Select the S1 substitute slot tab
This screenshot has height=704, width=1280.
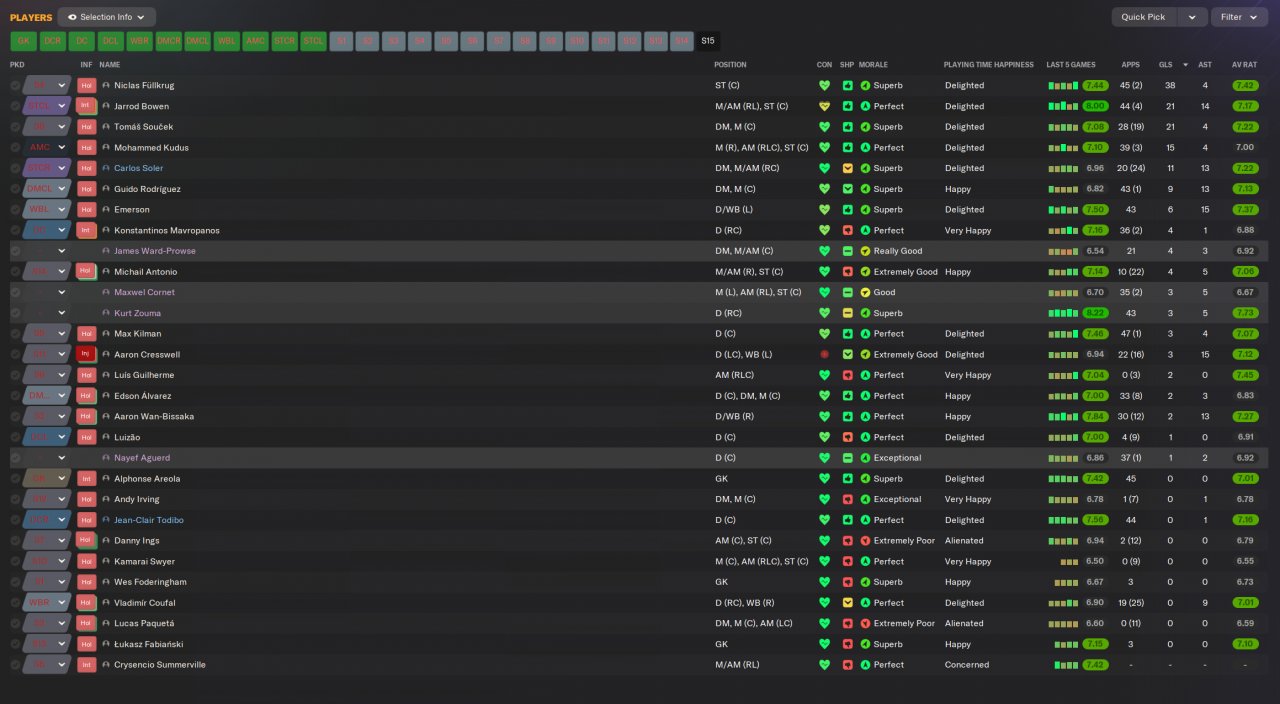[343, 41]
